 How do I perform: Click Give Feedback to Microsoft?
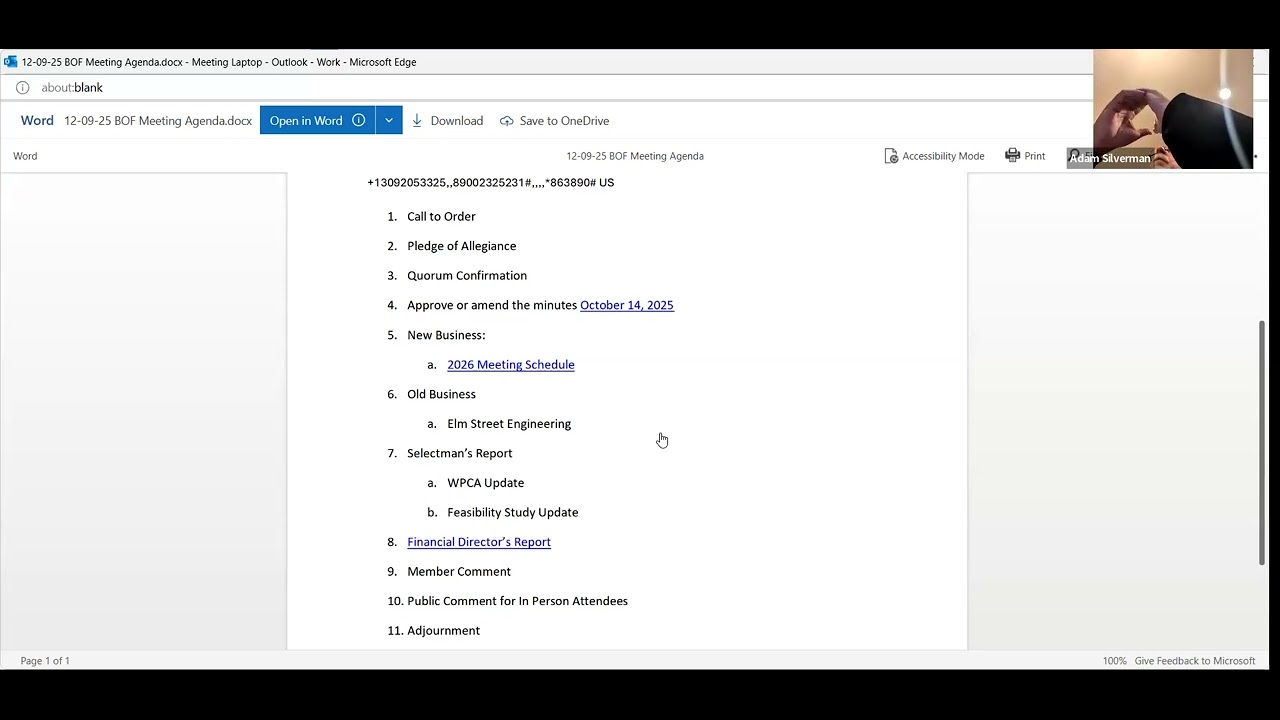(x=1194, y=661)
